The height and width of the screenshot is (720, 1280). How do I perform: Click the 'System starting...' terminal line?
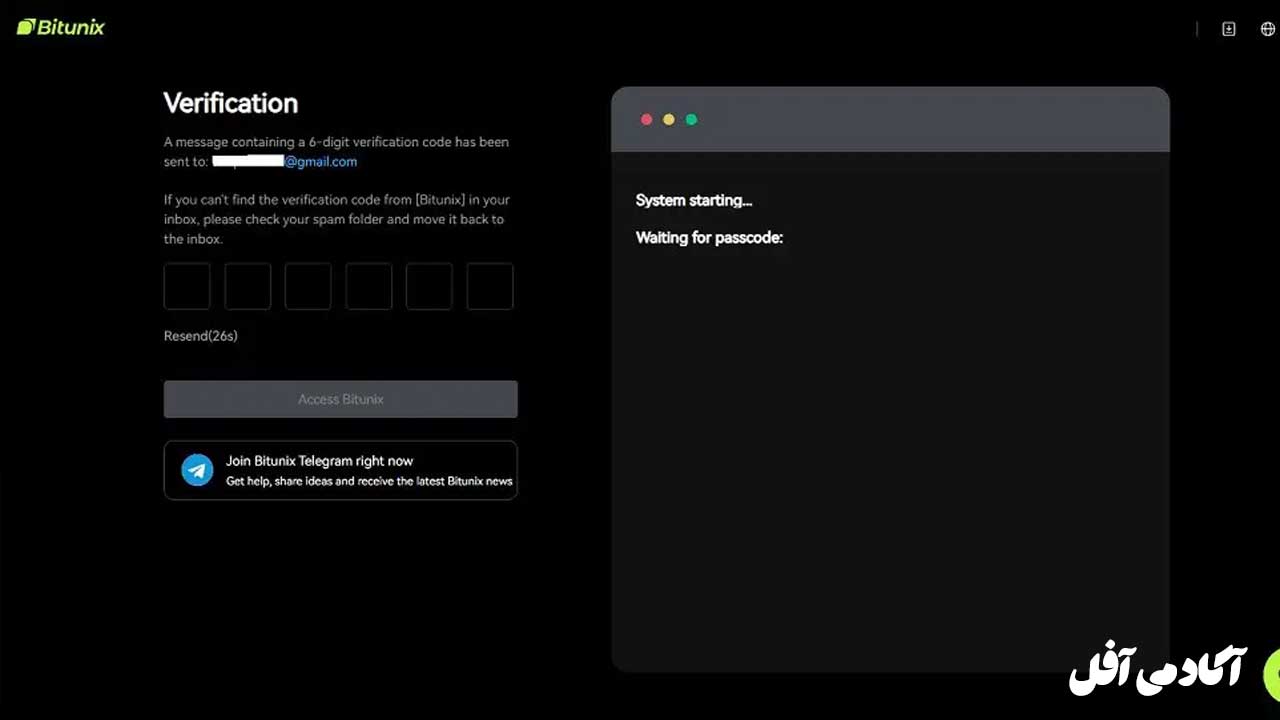[x=694, y=200]
